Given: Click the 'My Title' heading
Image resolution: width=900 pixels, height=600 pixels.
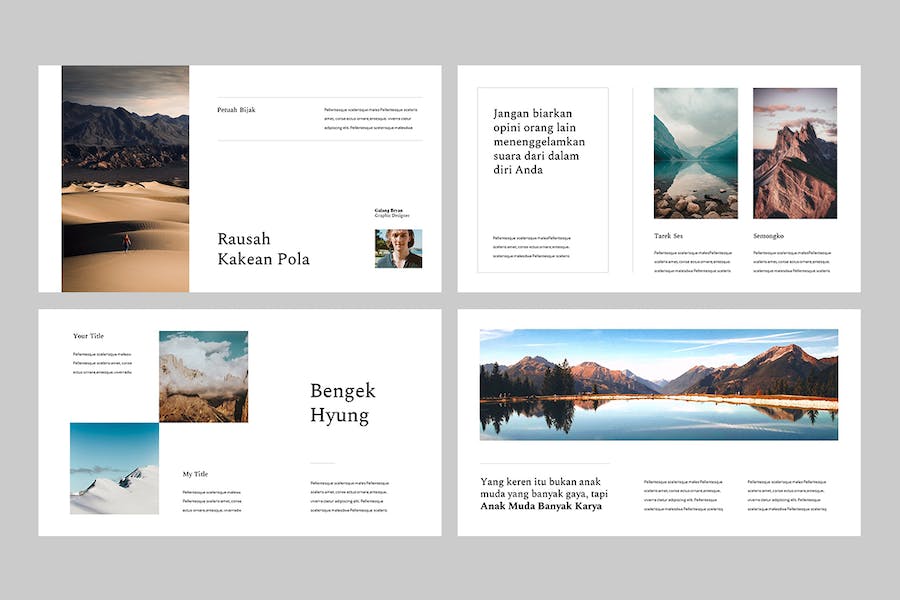Looking at the screenshot, I should [x=195, y=474].
